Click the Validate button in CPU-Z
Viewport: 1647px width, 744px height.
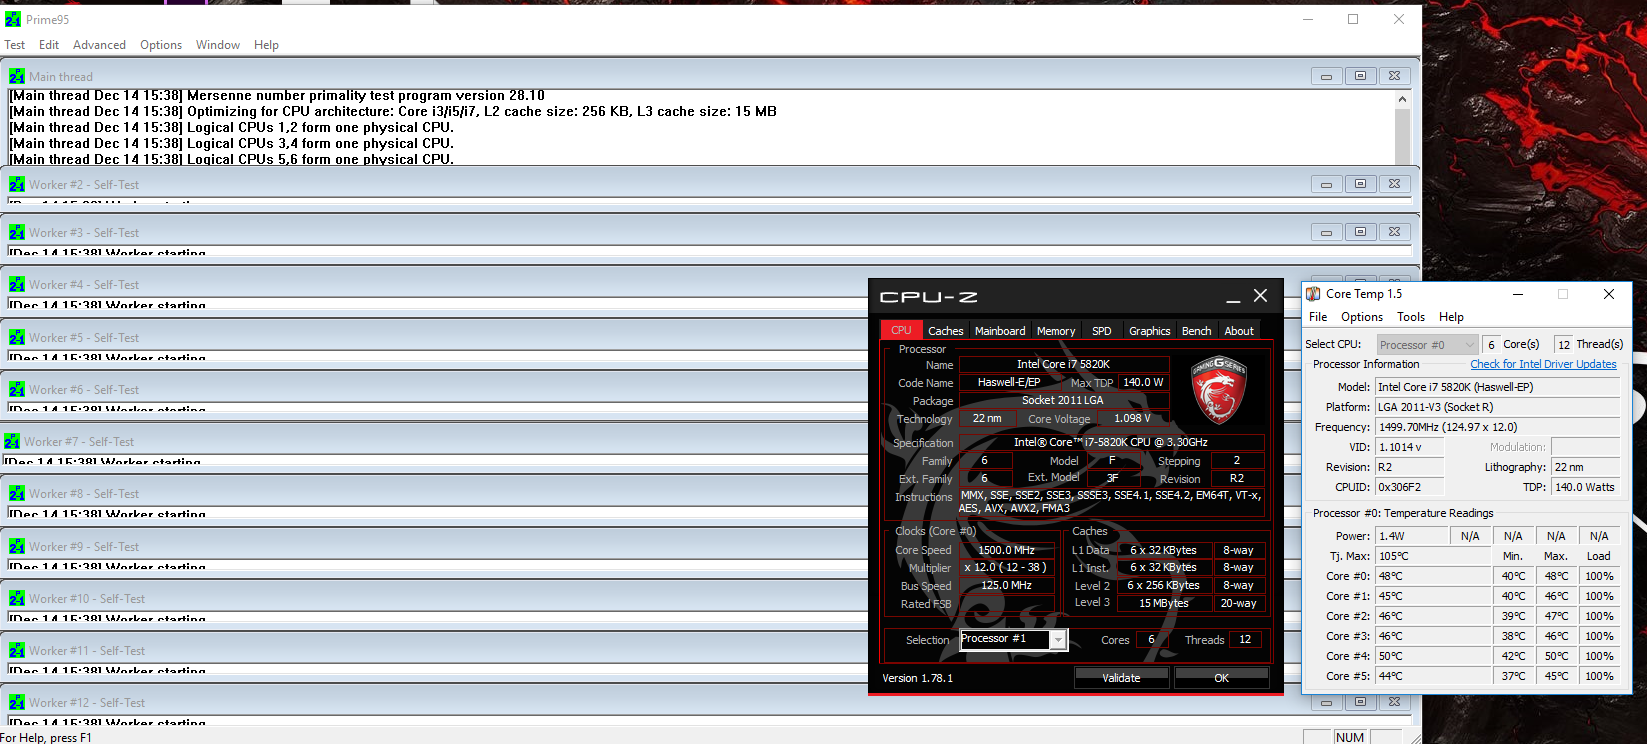[x=1121, y=677]
